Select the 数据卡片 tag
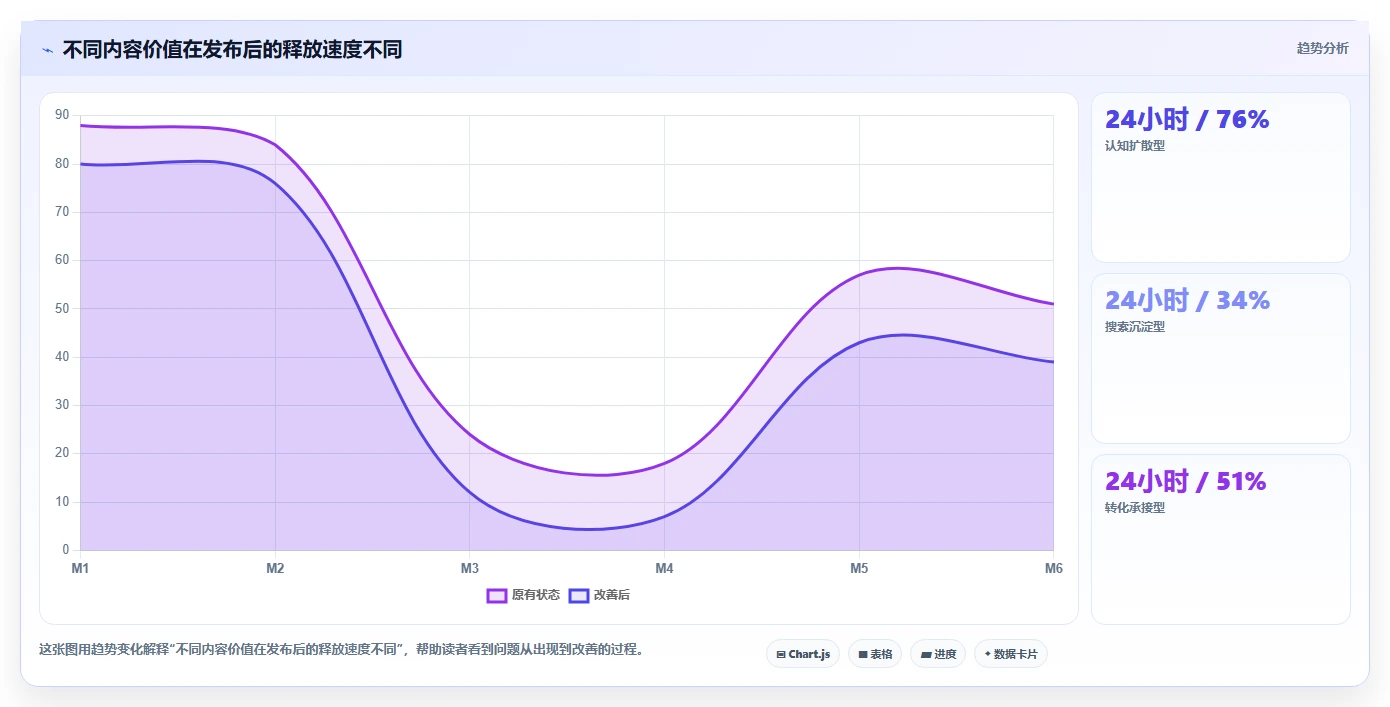 tap(1011, 654)
